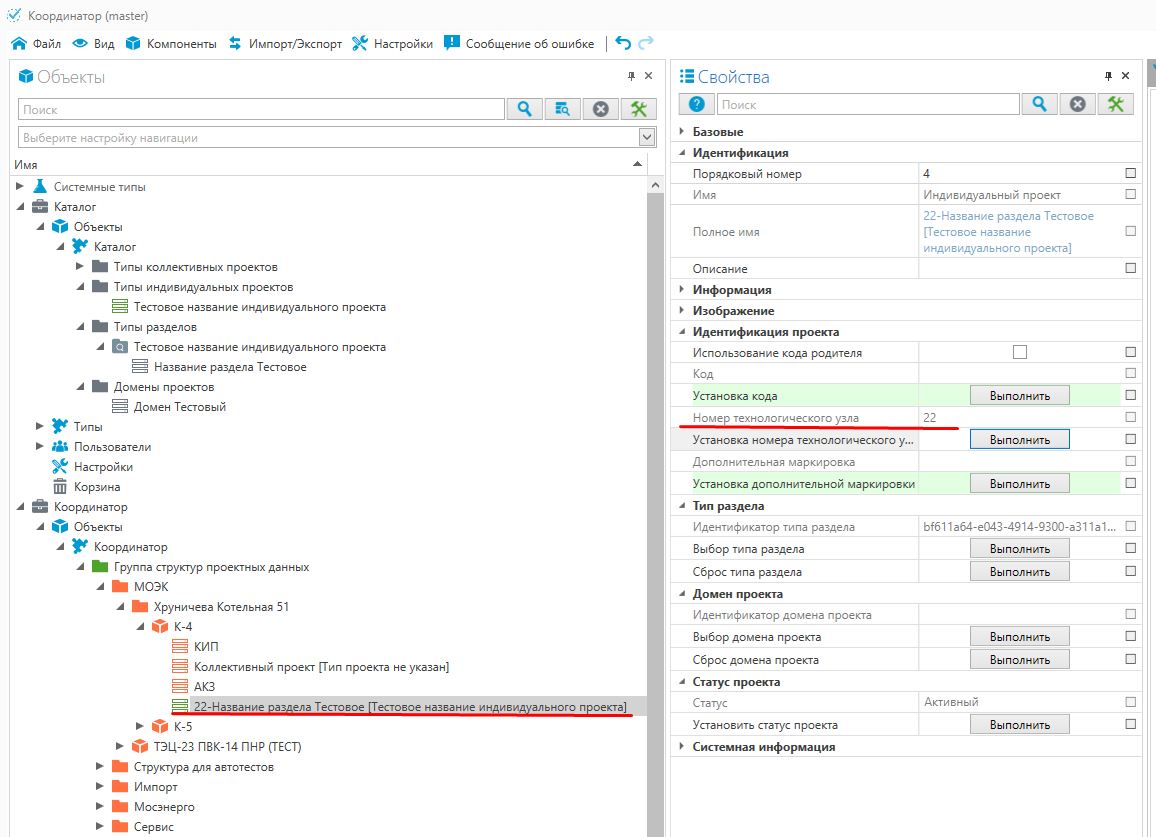Viewport: 1156px width, 837px height.
Task: Tick the checkbox at the 'Описание' row end
Action: (1130, 269)
